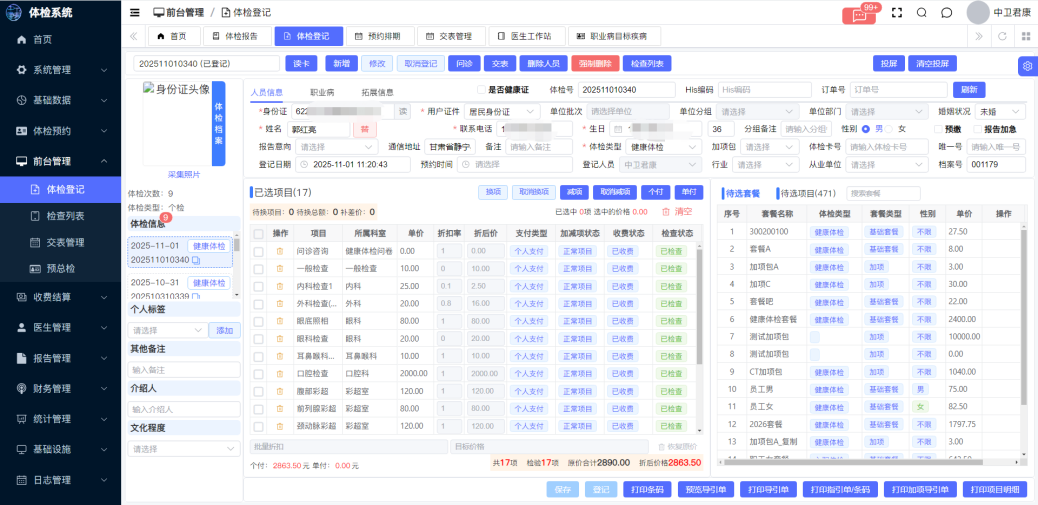The height and width of the screenshot is (505, 1038).
Task: Click the refresh icon beside the tab strip
Action: tap(1001, 36)
